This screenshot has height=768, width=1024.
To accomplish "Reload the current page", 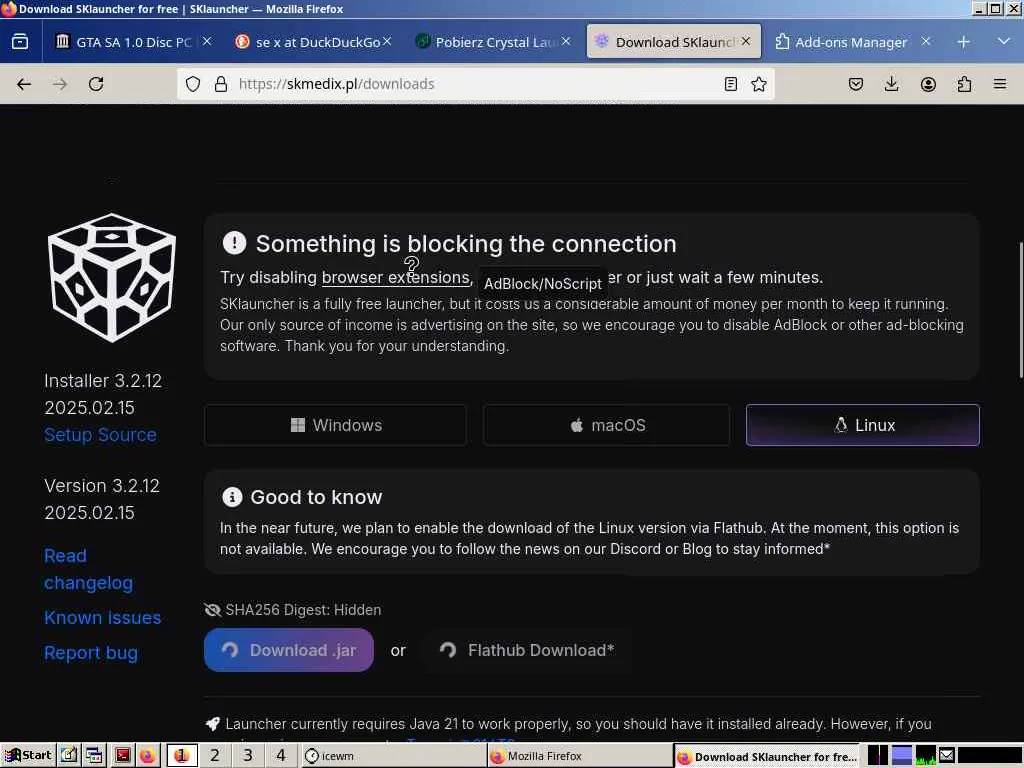I will click(x=96, y=84).
